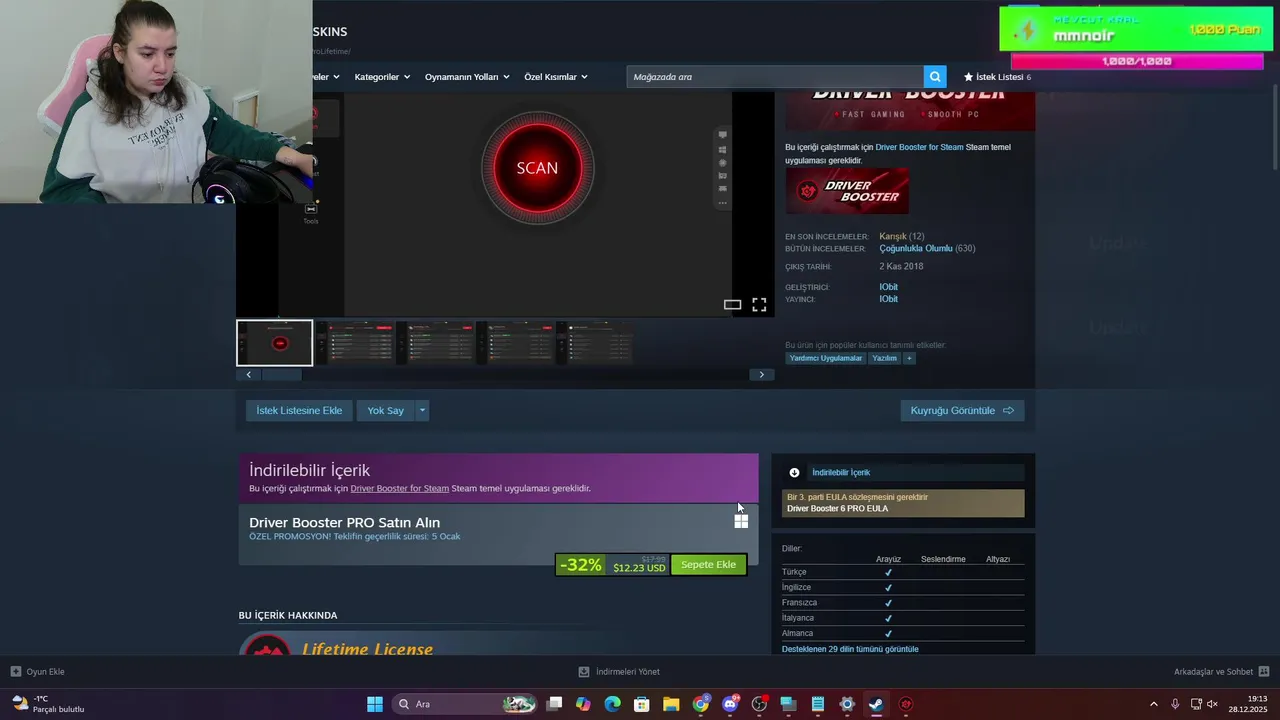Open the Windows Start menu
The image size is (1280, 720).
click(x=375, y=704)
